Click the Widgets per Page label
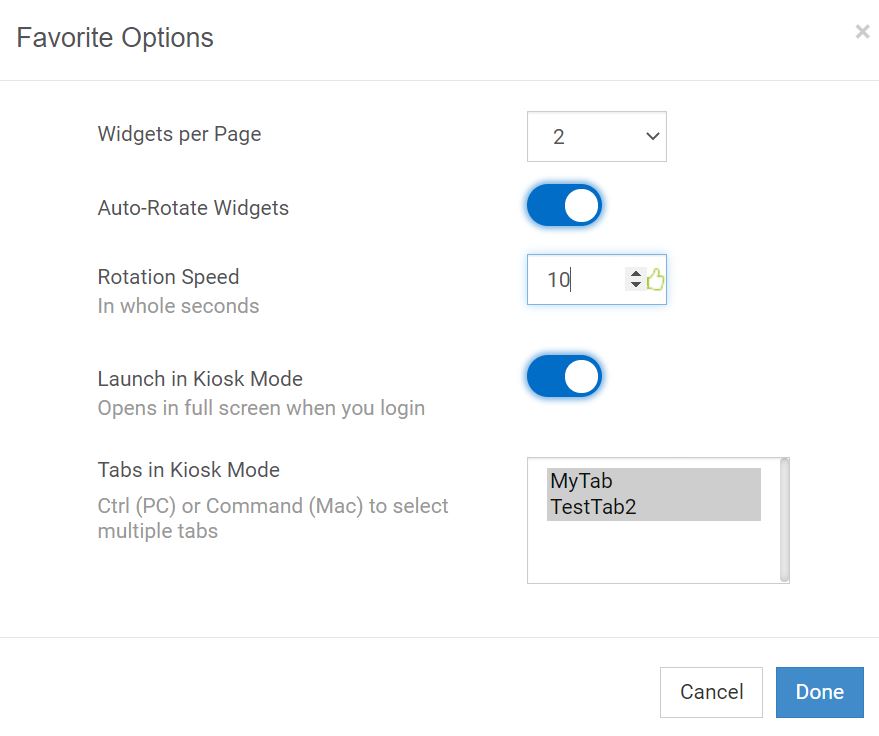The width and height of the screenshot is (879, 736). pos(179,134)
